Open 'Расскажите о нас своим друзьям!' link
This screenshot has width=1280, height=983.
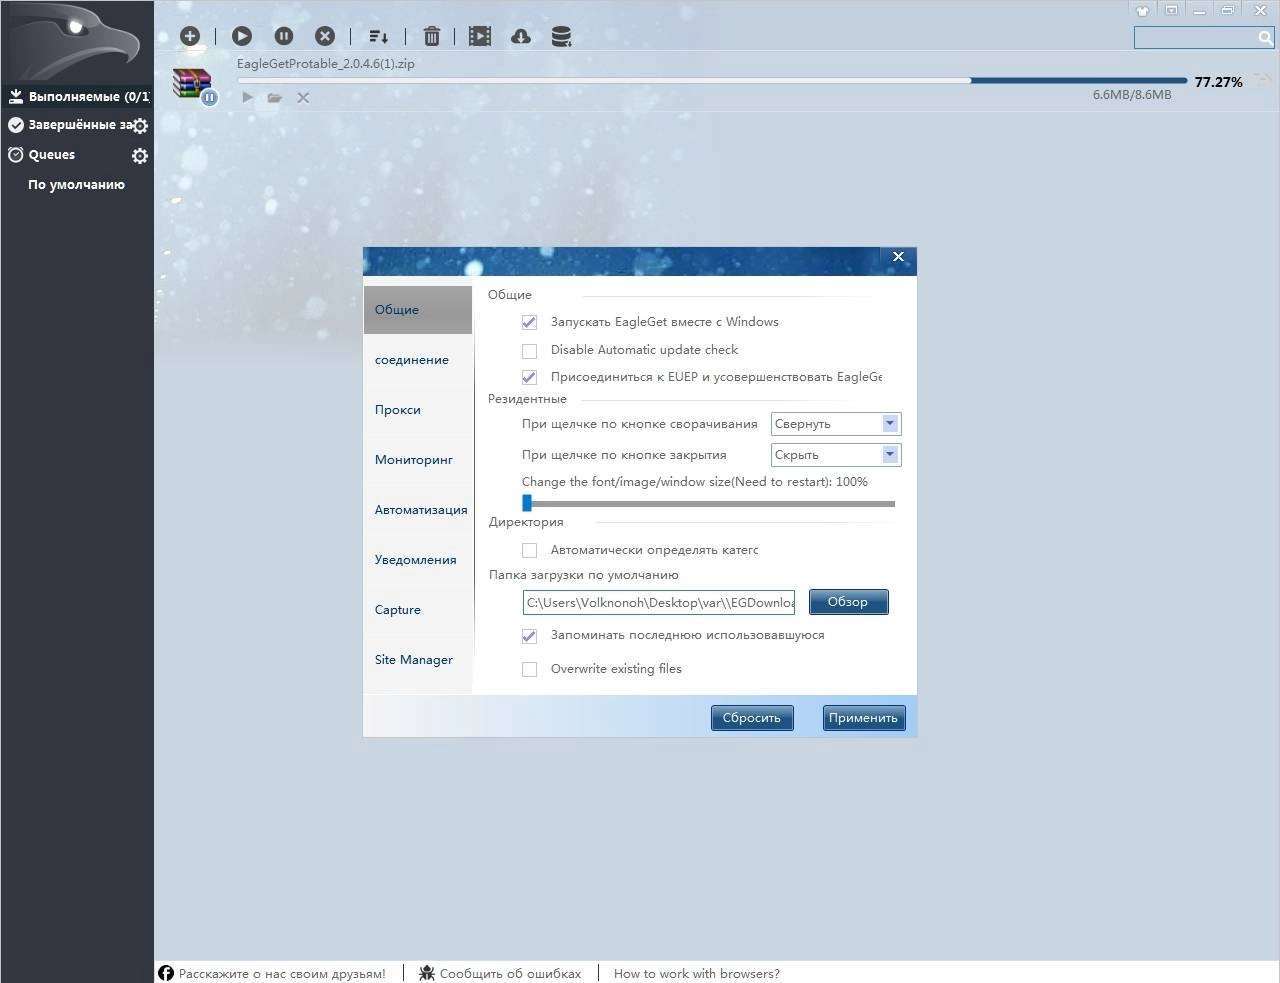(x=282, y=973)
